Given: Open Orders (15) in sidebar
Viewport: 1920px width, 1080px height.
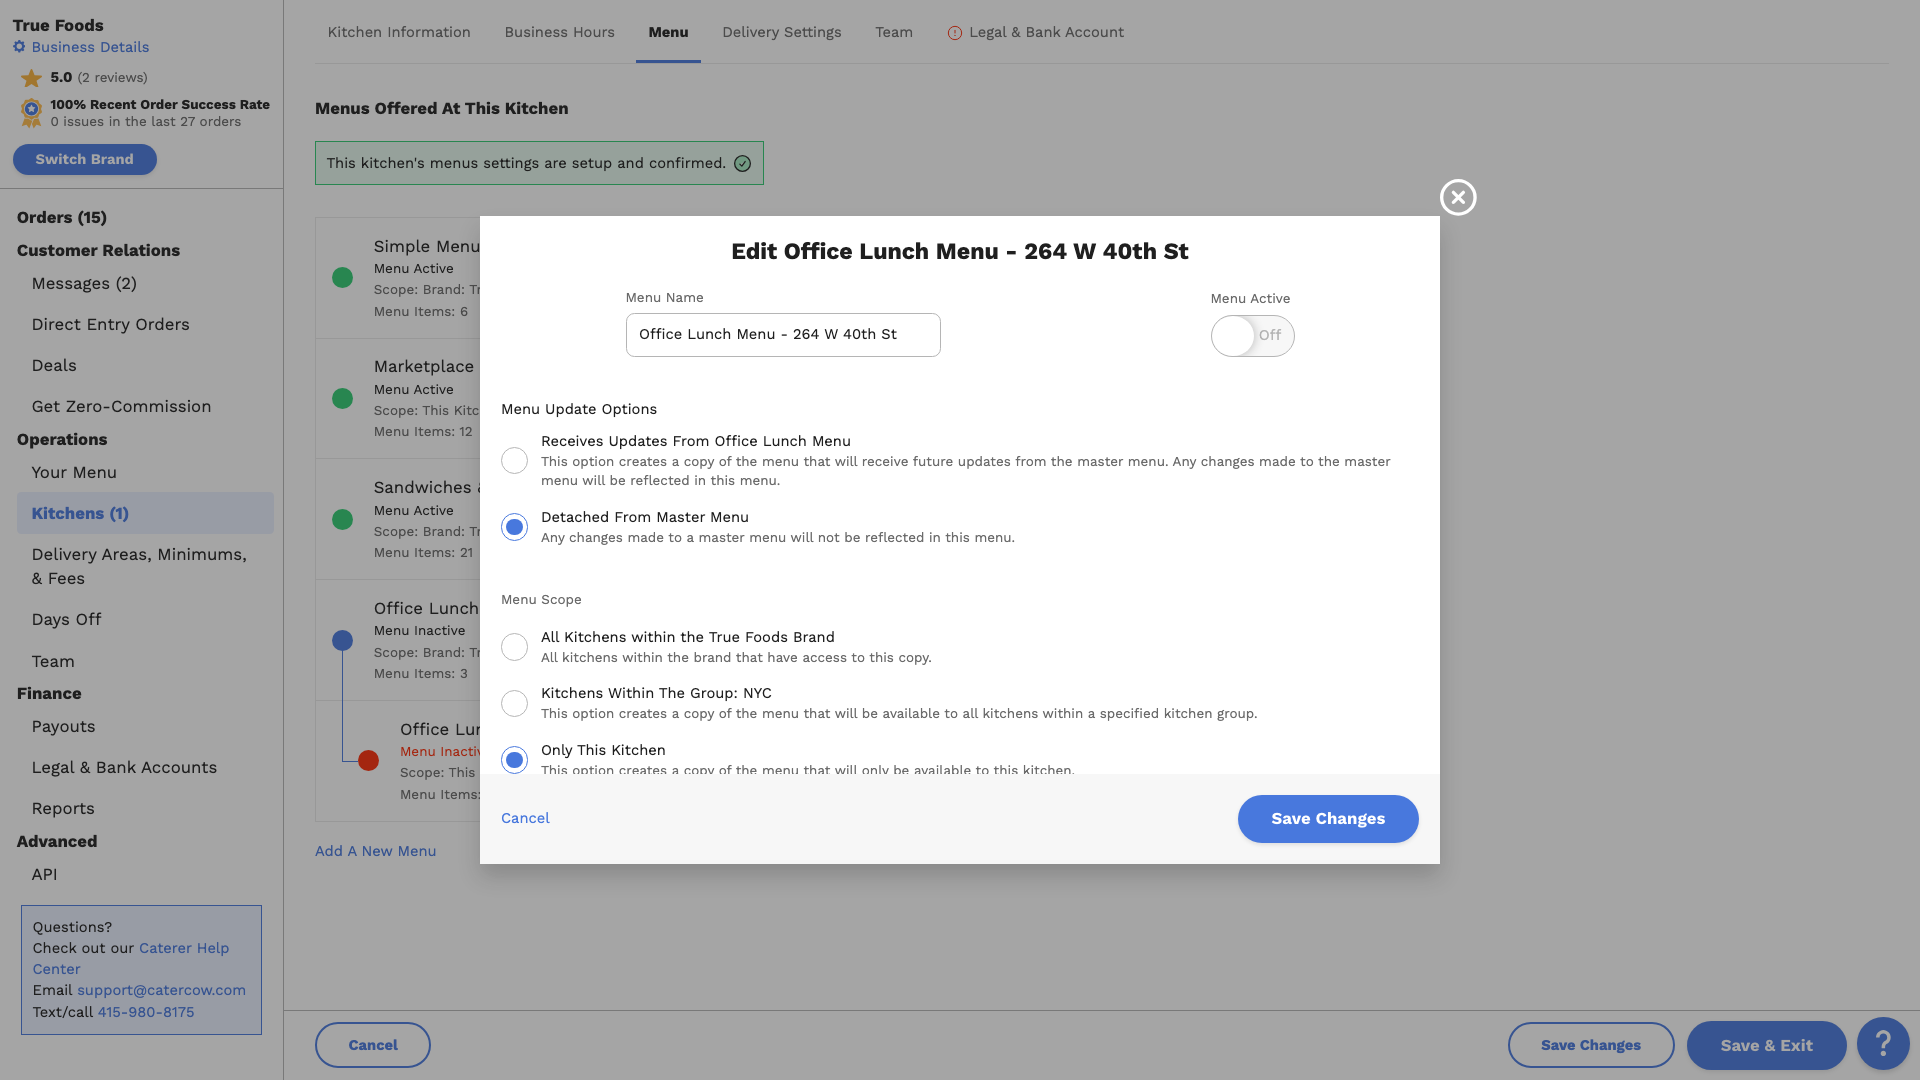Looking at the screenshot, I should click(62, 218).
